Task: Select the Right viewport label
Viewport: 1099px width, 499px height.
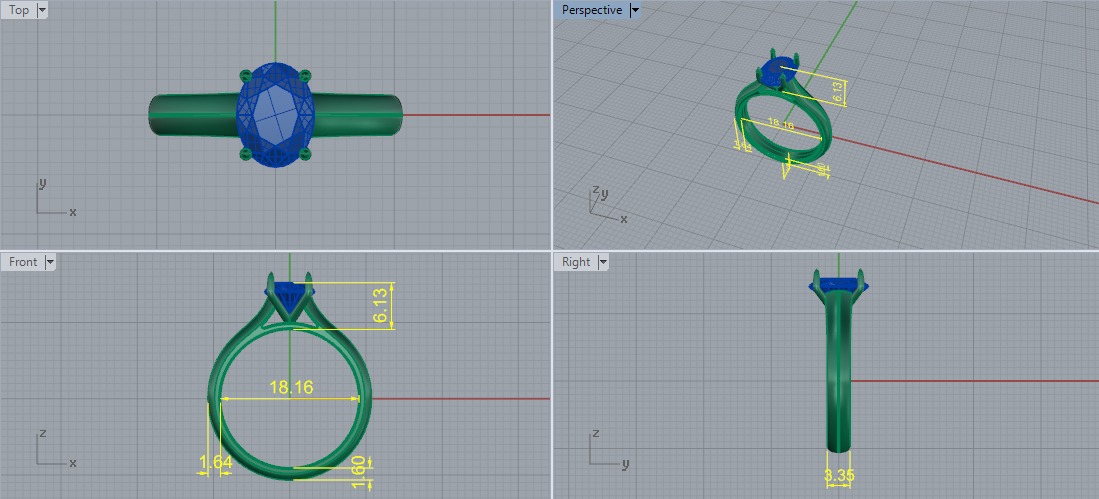Action: (x=576, y=261)
